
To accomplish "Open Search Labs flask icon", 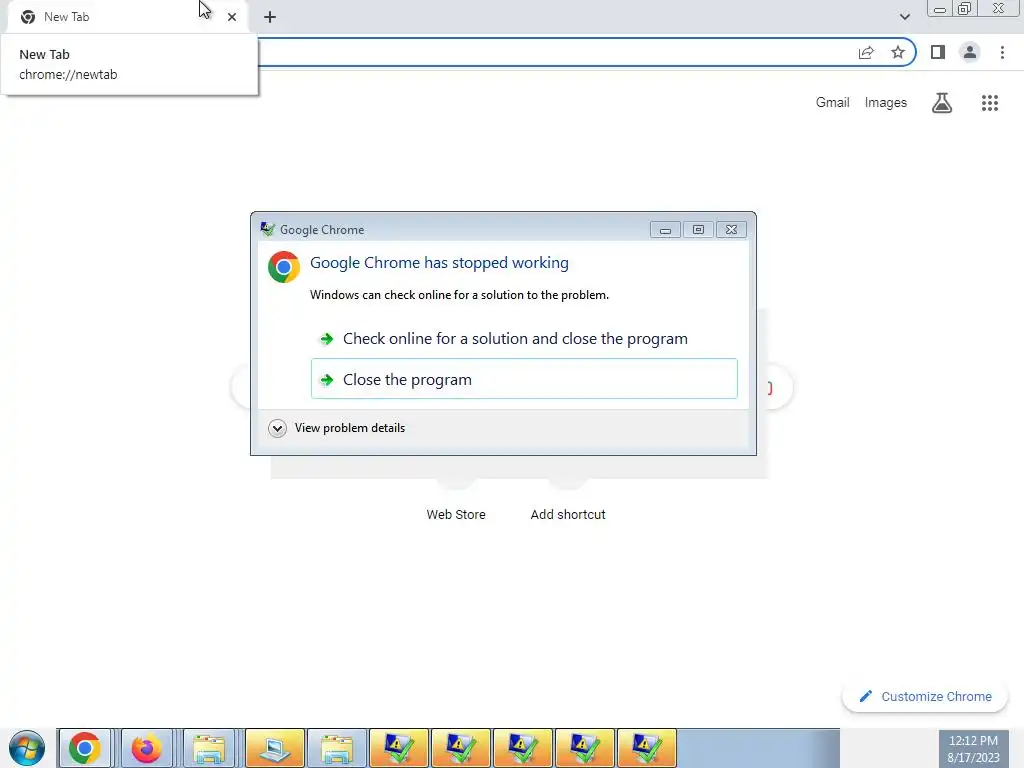I will coord(942,103).
